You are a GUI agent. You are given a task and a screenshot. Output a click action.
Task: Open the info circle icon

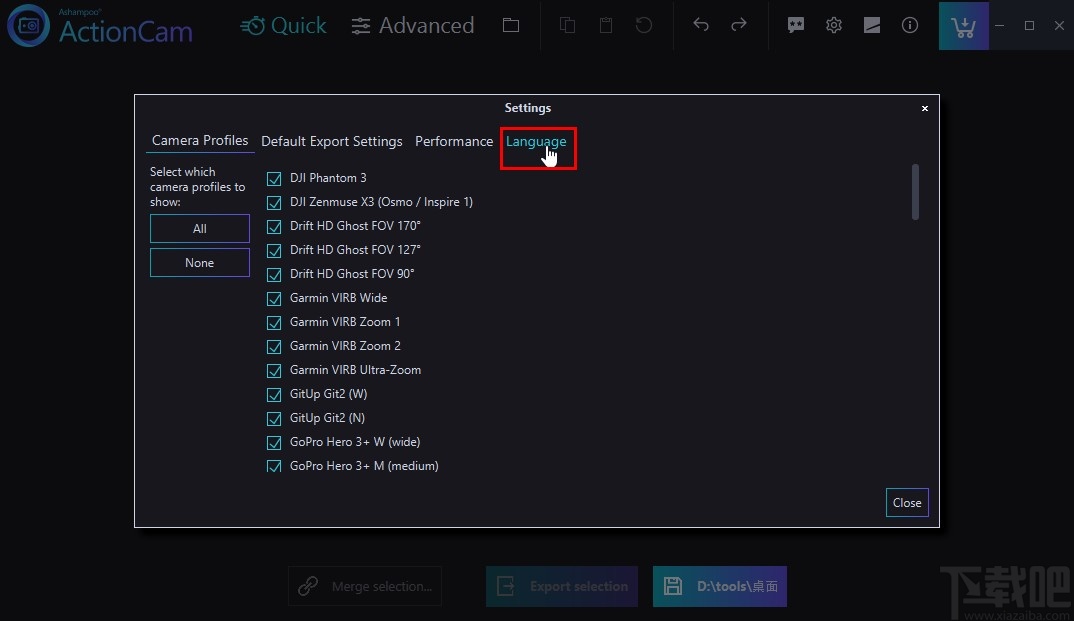pyautogui.click(x=910, y=25)
